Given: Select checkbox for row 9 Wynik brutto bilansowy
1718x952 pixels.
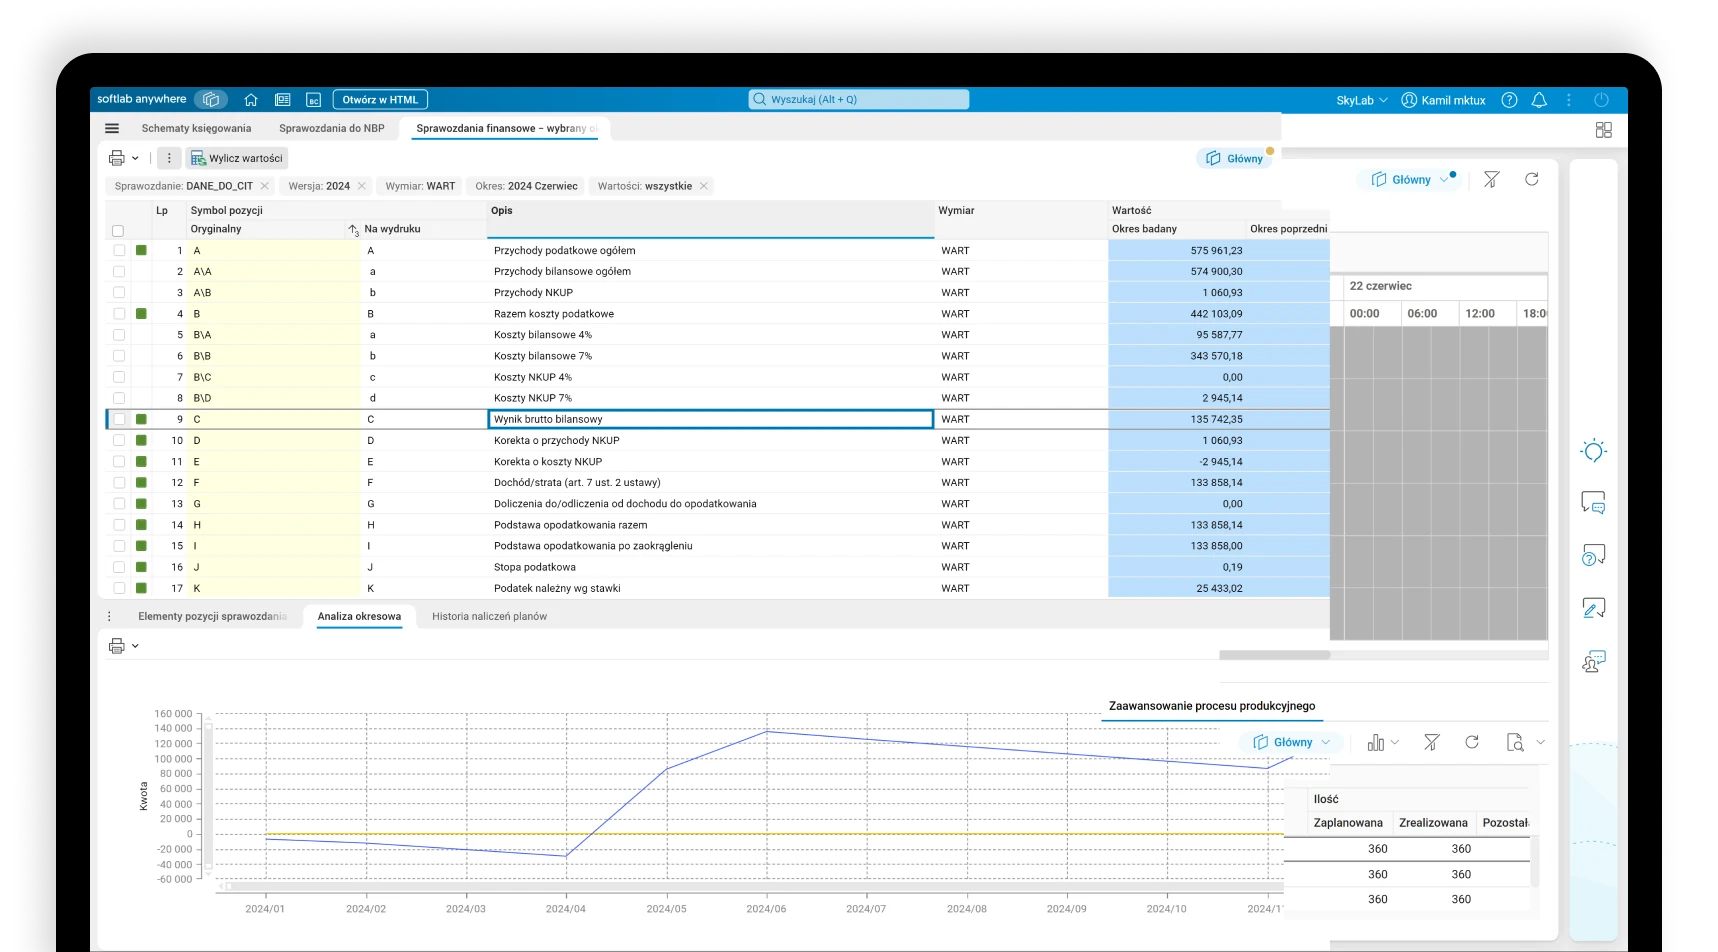Looking at the screenshot, I should [x=119, y=420].
